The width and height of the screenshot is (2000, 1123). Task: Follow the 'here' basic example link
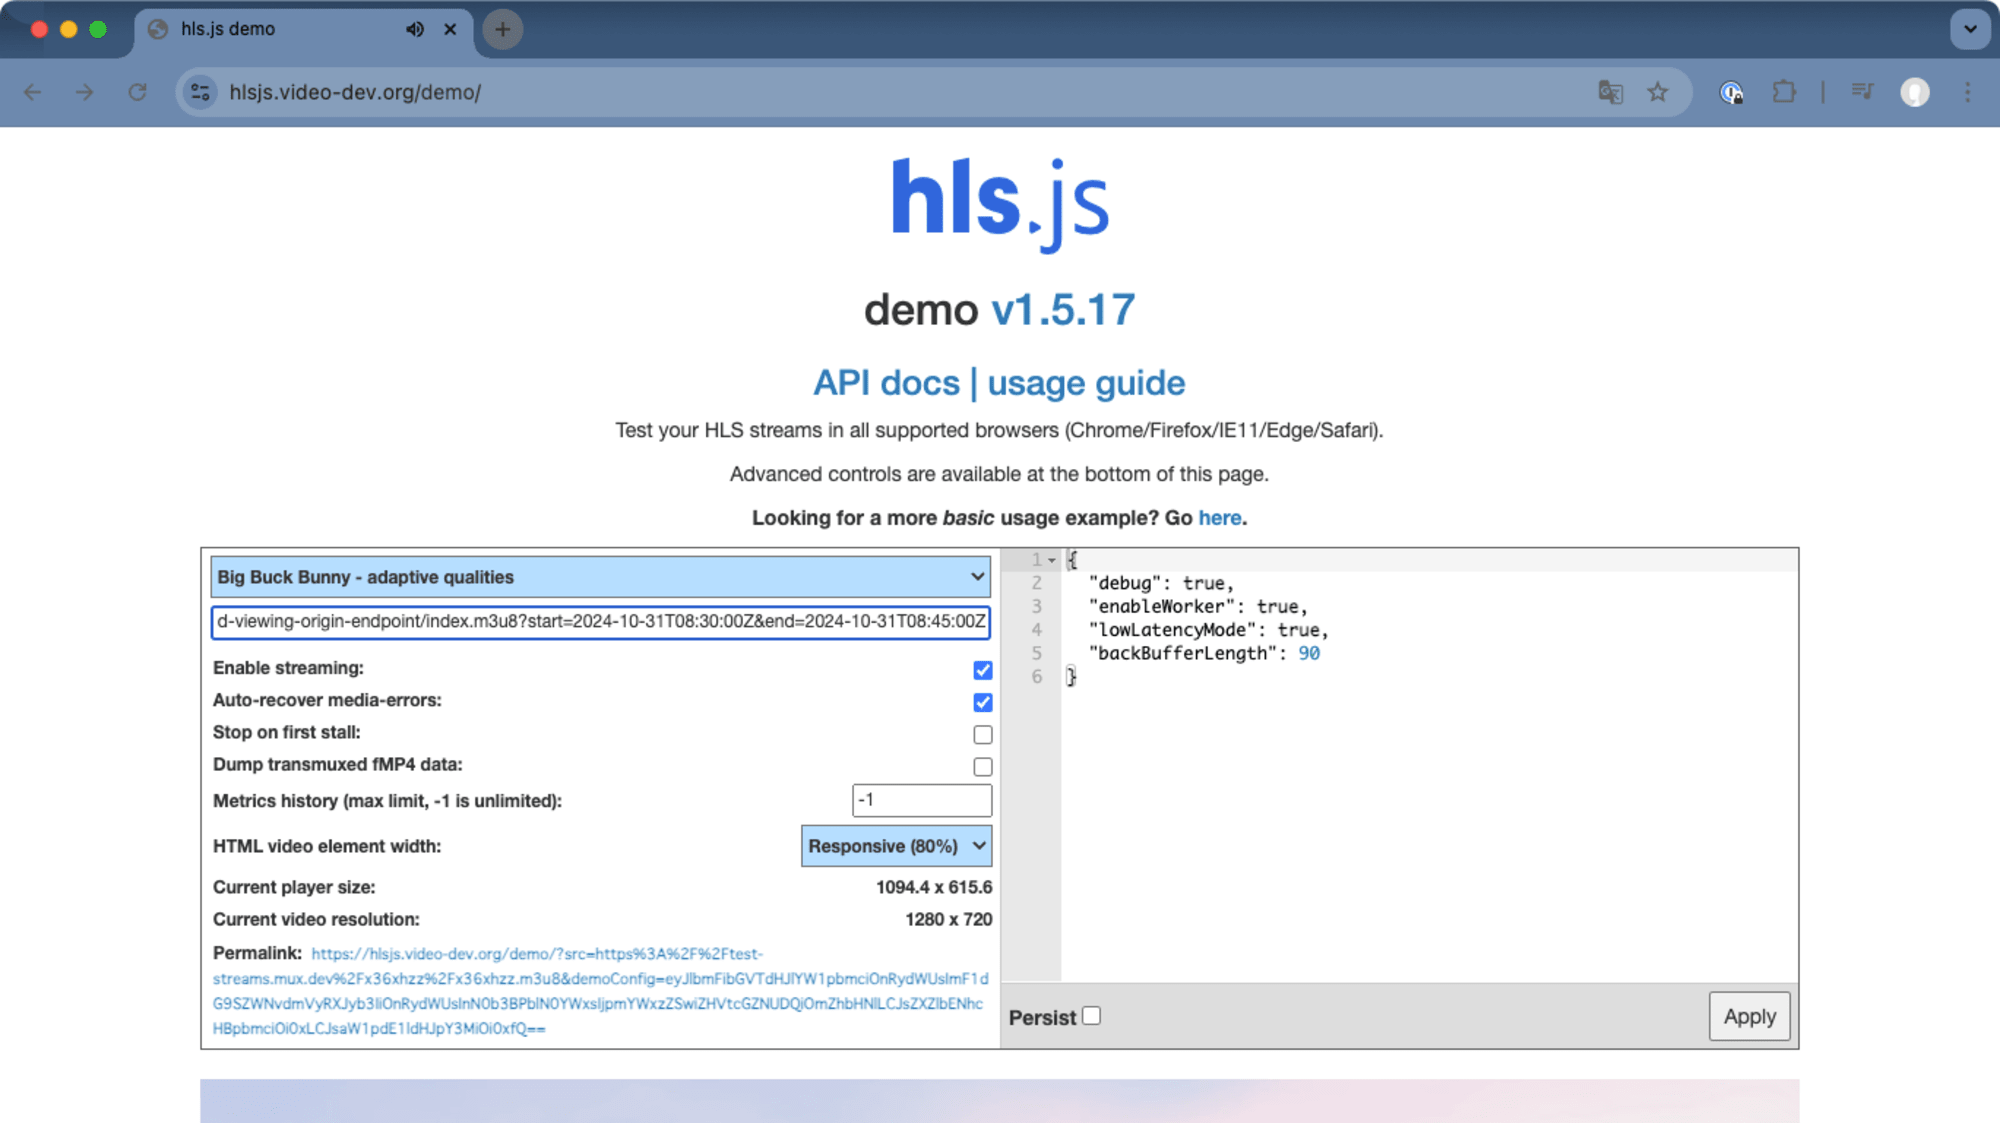click(1220, 518)
